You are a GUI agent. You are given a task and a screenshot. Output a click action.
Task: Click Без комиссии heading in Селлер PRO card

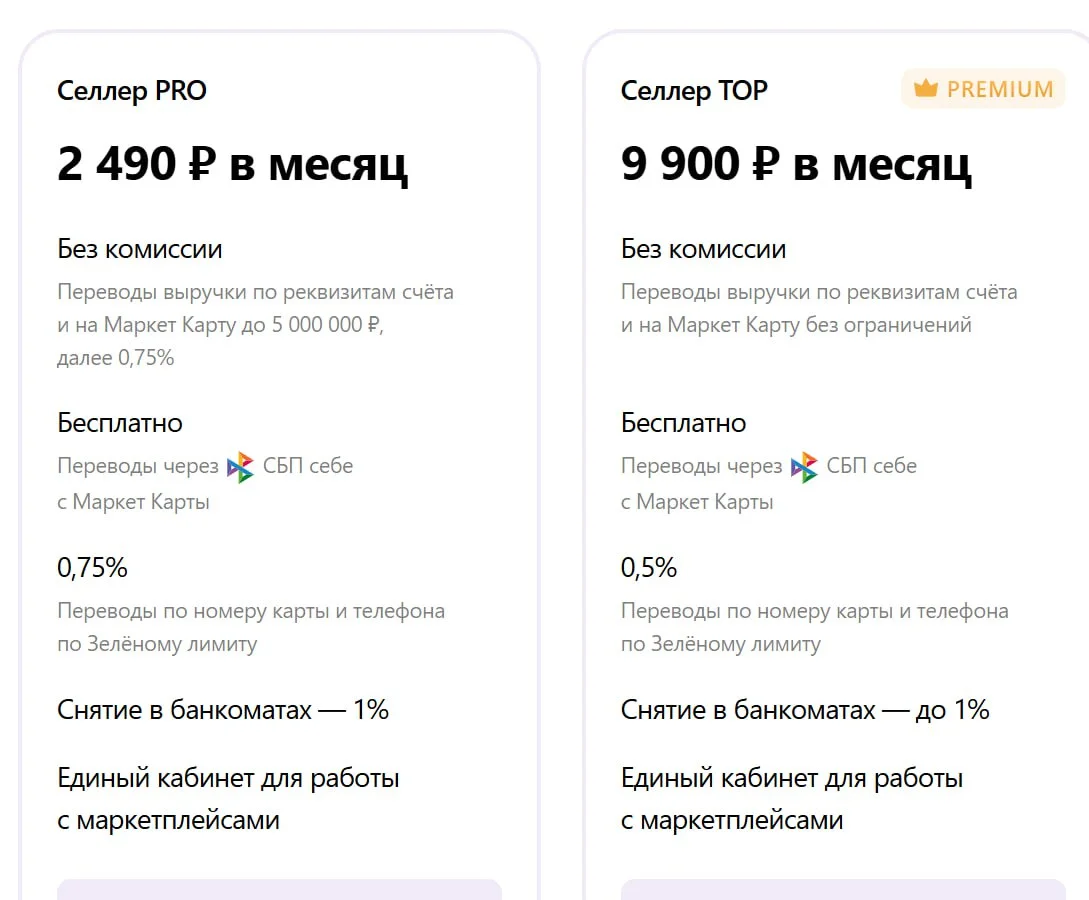pyautogui.click(x=140, y=249)
